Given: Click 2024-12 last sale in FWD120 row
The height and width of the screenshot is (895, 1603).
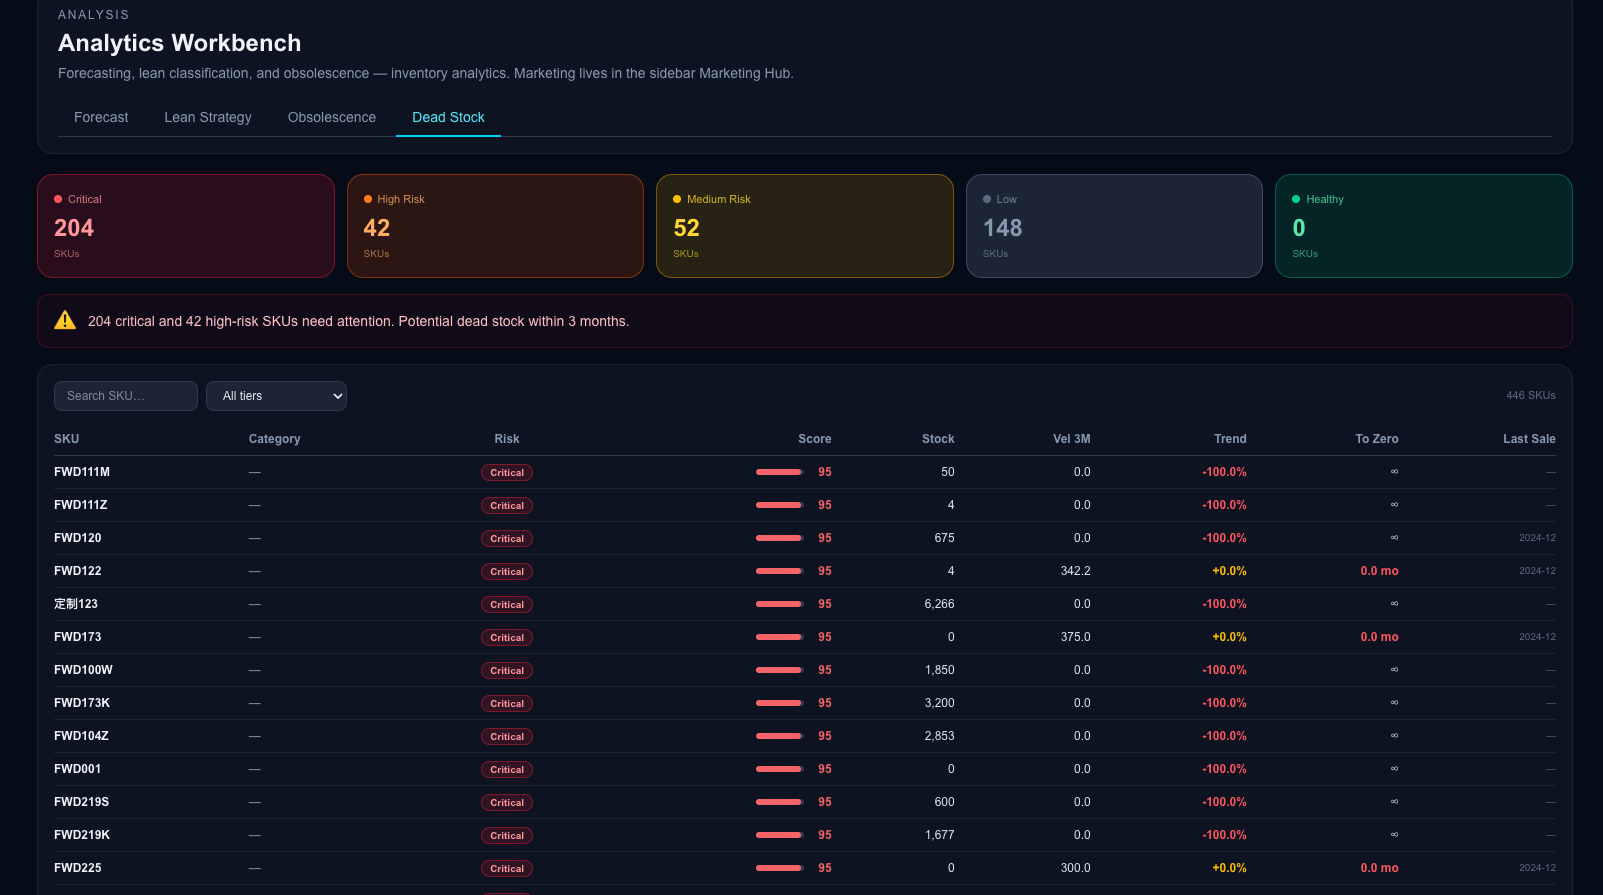Looking at the screenshot, I should 1537,538.
